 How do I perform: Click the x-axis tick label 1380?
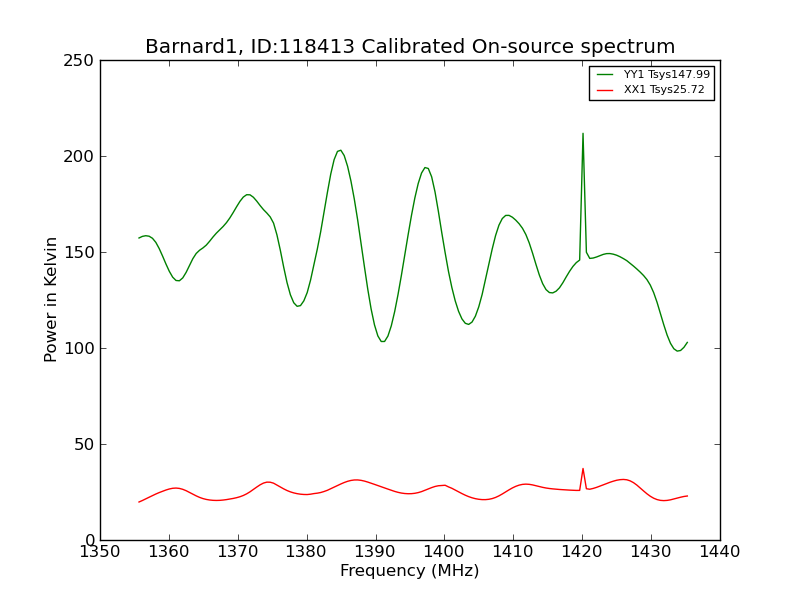click(307, 552)
